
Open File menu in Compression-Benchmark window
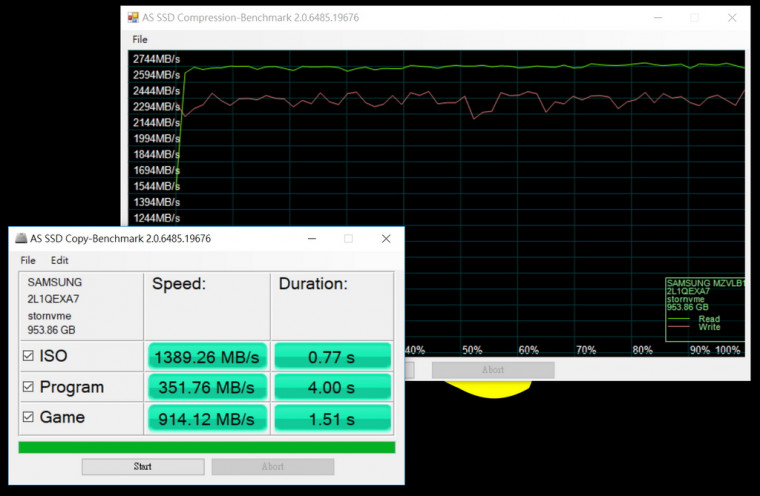click(140, 39)
